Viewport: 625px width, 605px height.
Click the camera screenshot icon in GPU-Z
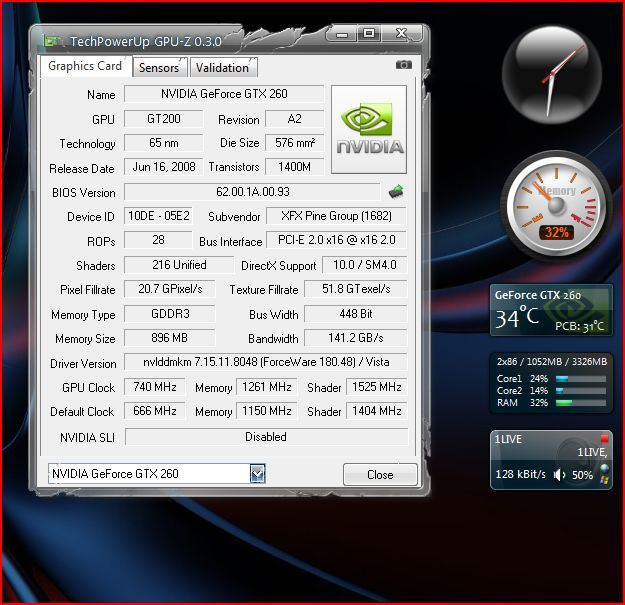click(x=403, y=65)
